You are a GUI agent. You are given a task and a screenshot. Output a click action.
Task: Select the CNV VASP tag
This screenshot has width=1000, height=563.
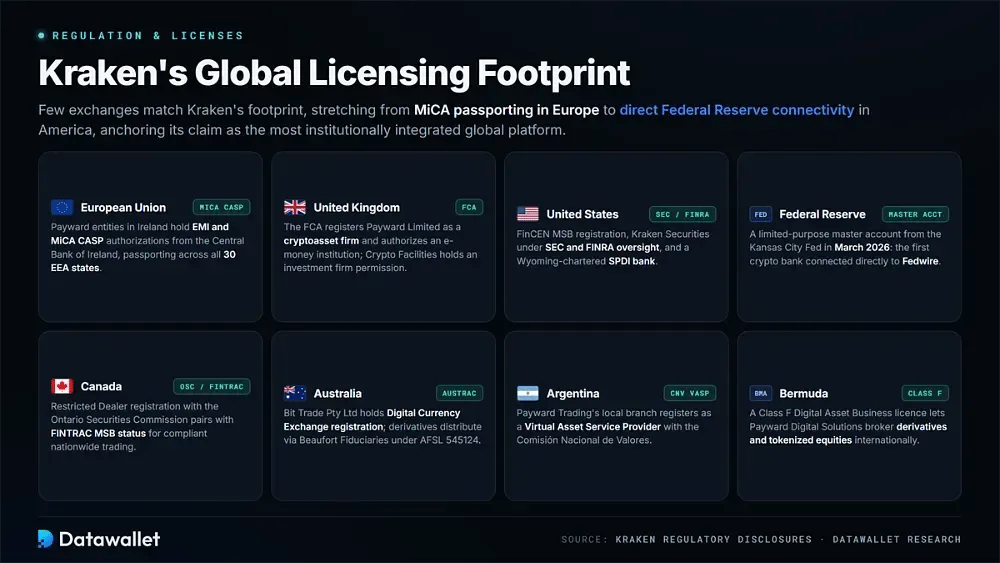coord(689,393)
